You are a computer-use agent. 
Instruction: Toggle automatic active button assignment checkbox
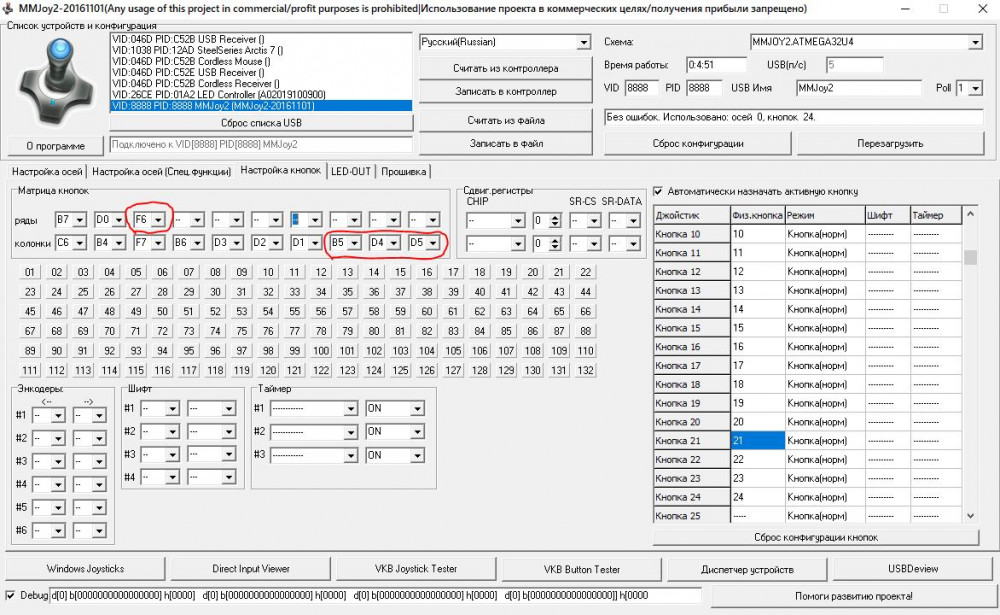pyautogui.click(x=658, y=191)
